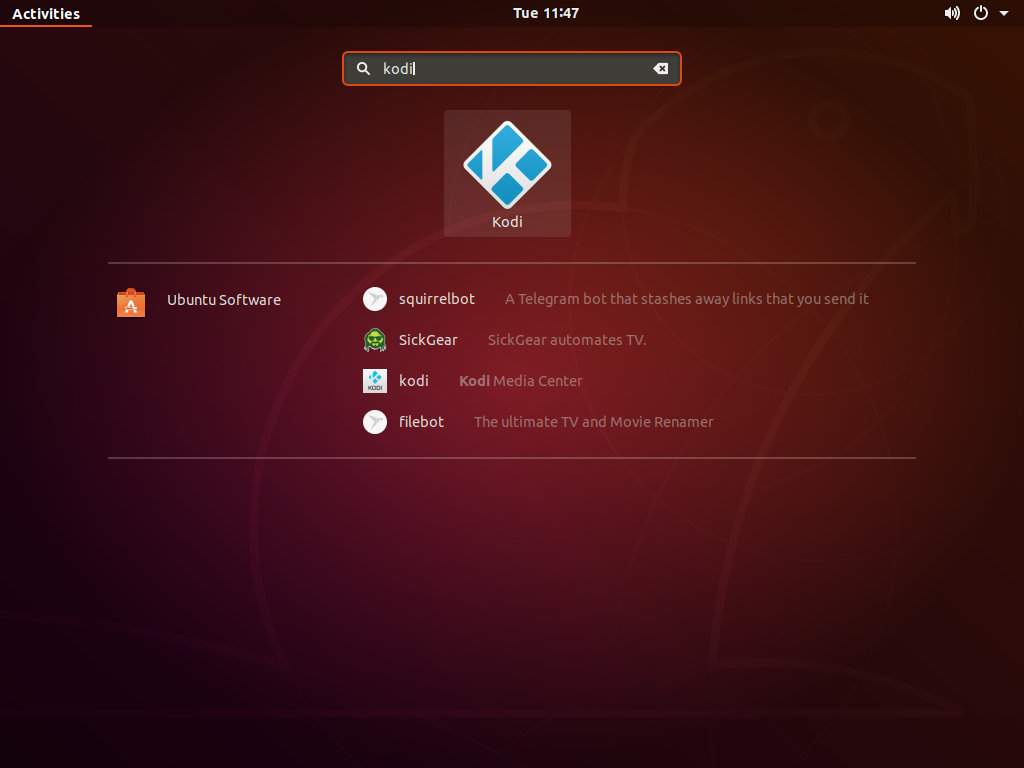1024x768 pixels.
Task: Open the filebot result icon
Action: (374, 422)
